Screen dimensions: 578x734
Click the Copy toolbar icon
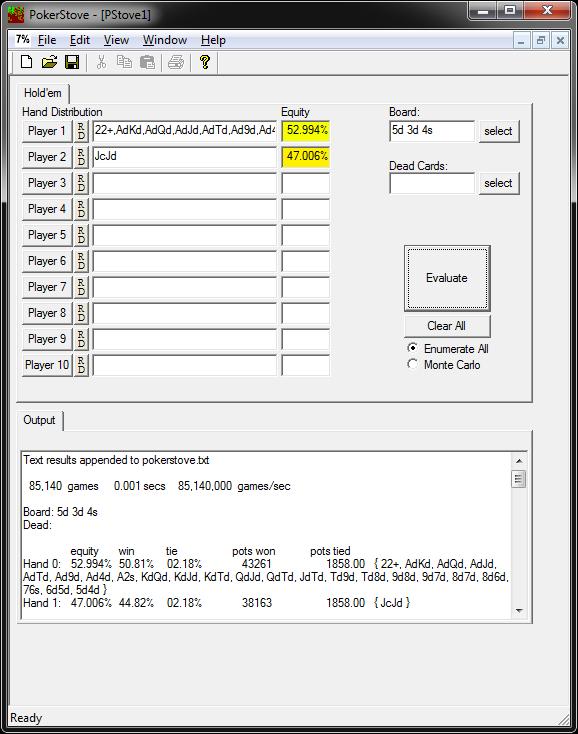124,62
